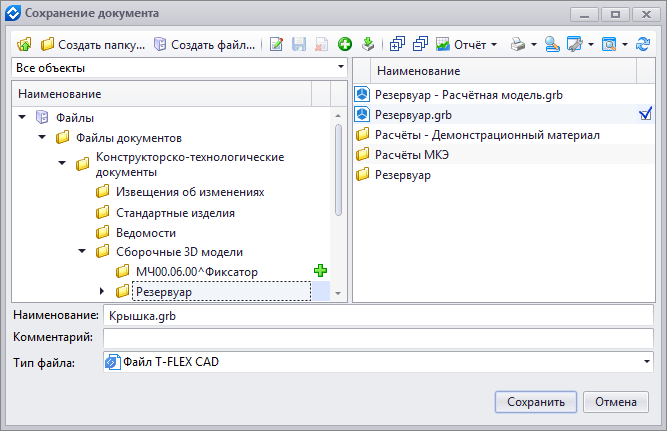The height and width of the screenshot is (431, 667).
Task: Click the Наименование field with Крышка.grb
Action: 378,316
